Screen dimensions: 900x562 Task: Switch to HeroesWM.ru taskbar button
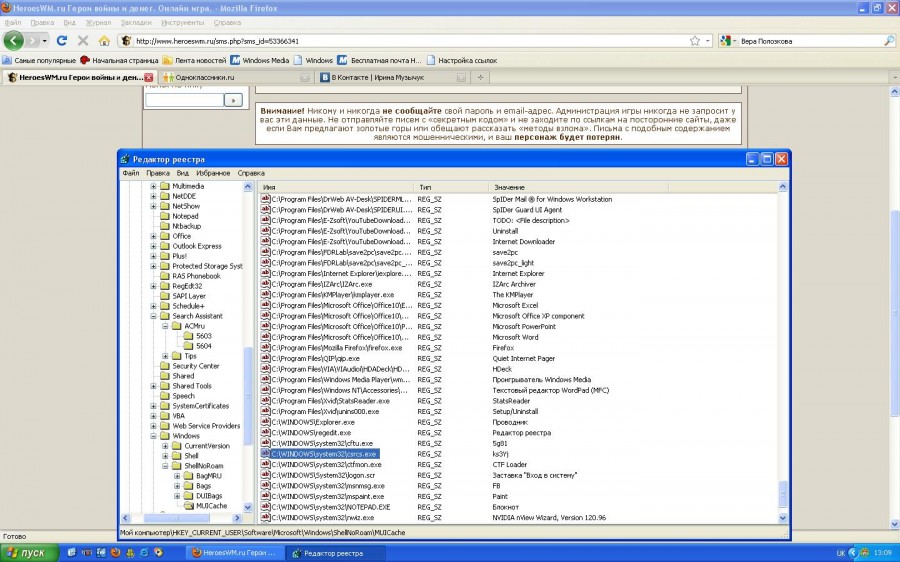(234, 553)
